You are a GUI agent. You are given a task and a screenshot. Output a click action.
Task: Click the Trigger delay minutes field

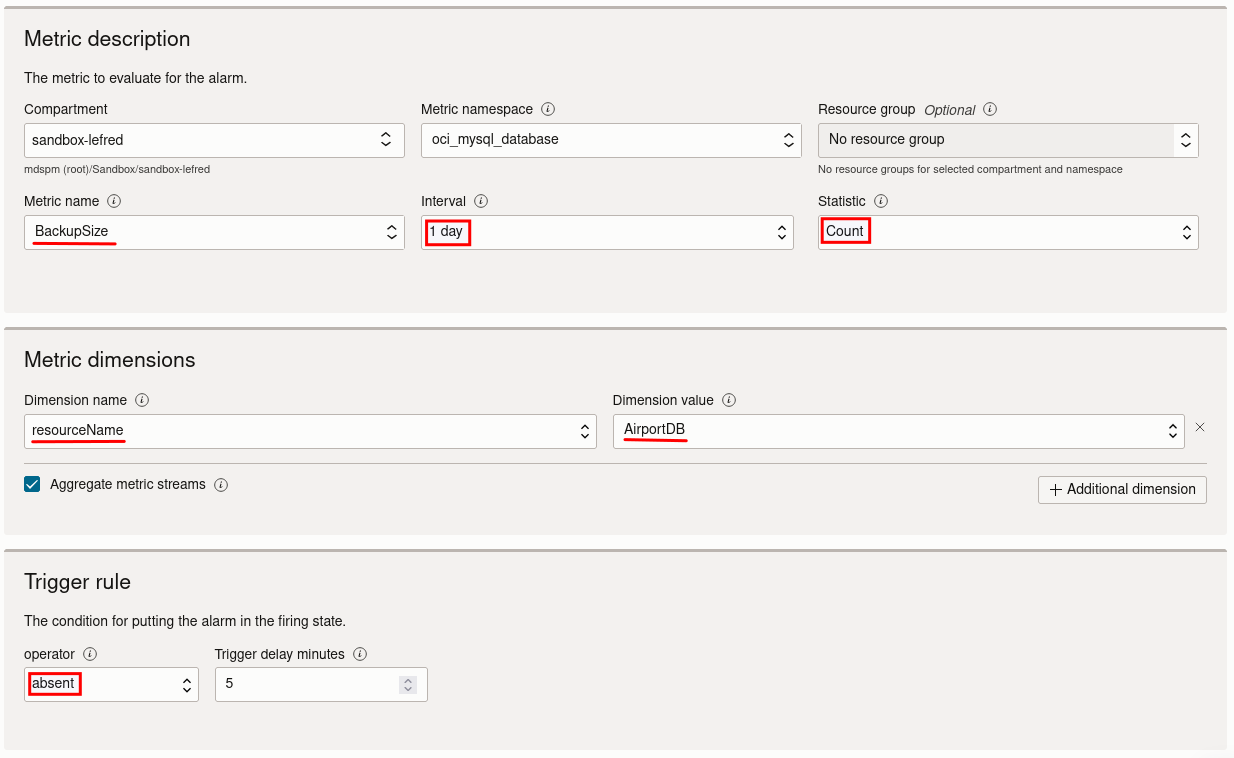click(310, 684)
